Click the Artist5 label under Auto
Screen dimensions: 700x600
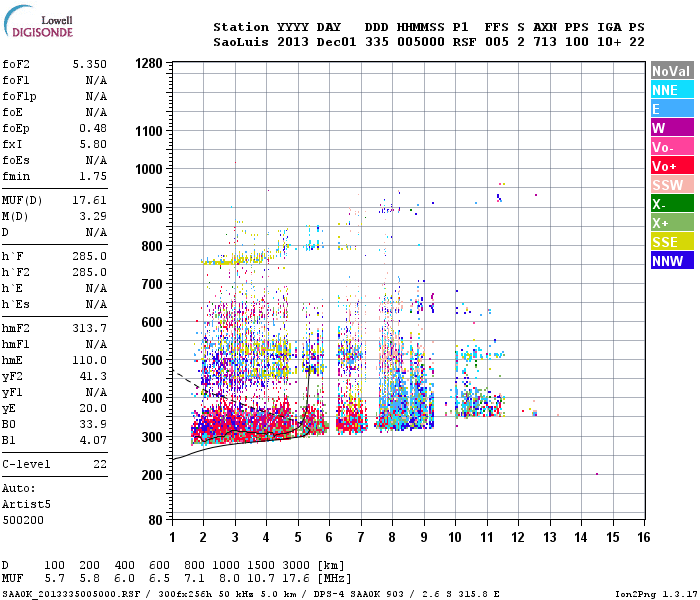point(26,504)
